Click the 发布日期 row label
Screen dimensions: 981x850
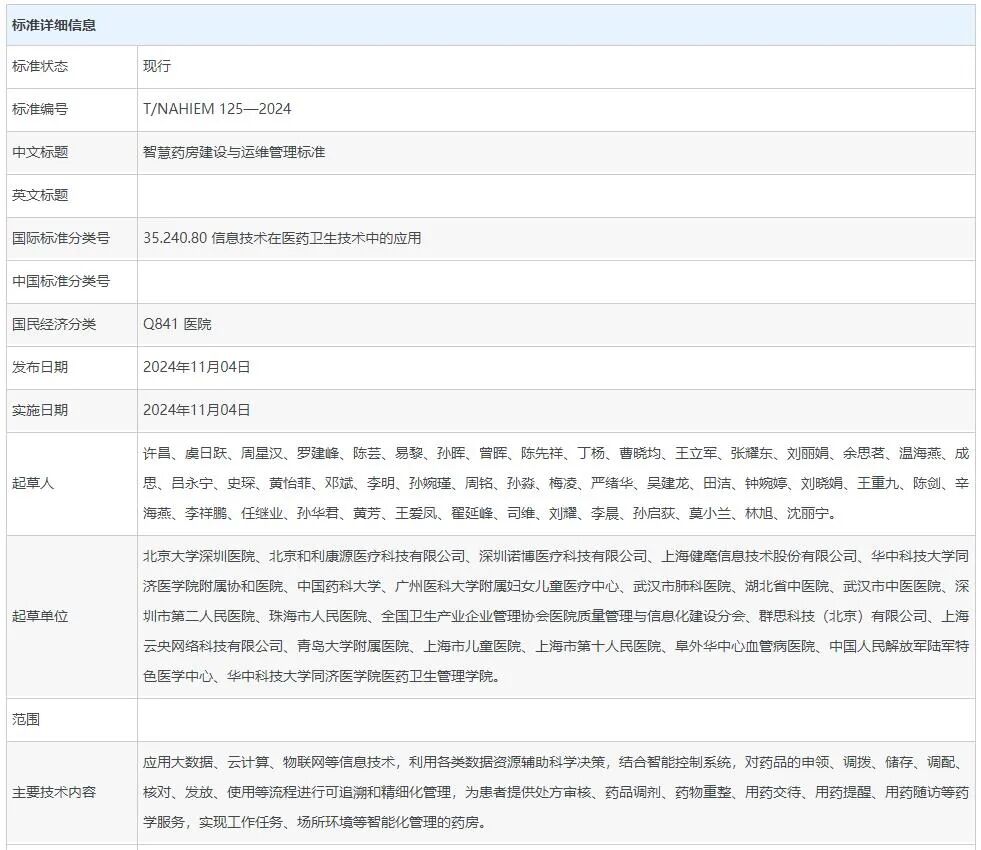coord(40,367)
